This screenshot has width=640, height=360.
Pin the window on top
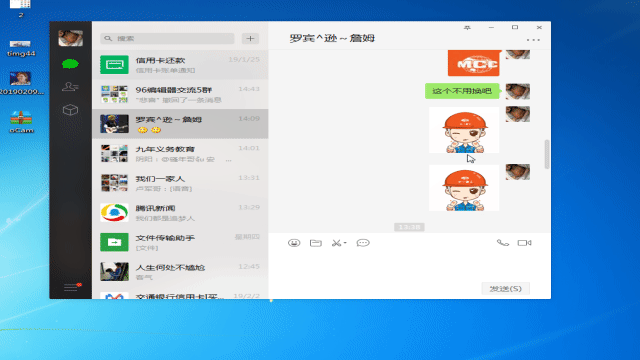pyautogui.click(x=467, y=27)
